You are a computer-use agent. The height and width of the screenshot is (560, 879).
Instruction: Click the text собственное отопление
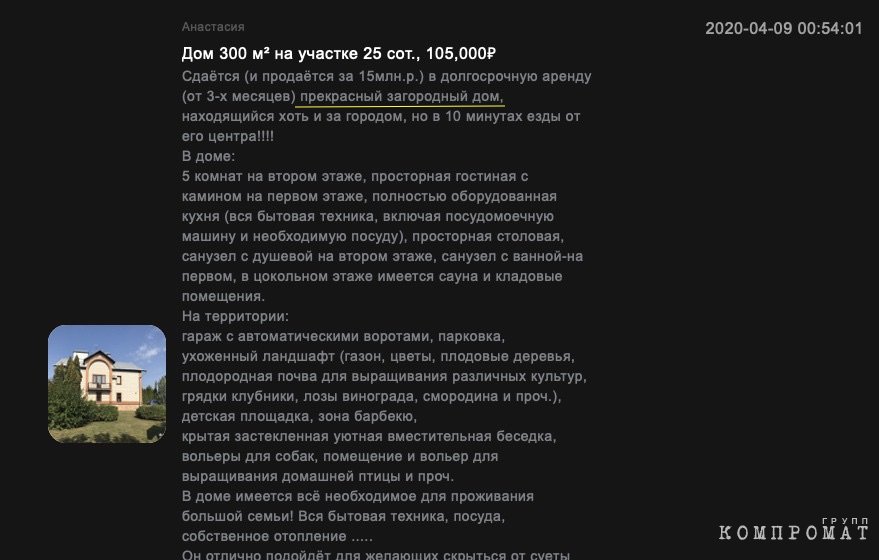(264, 536)
